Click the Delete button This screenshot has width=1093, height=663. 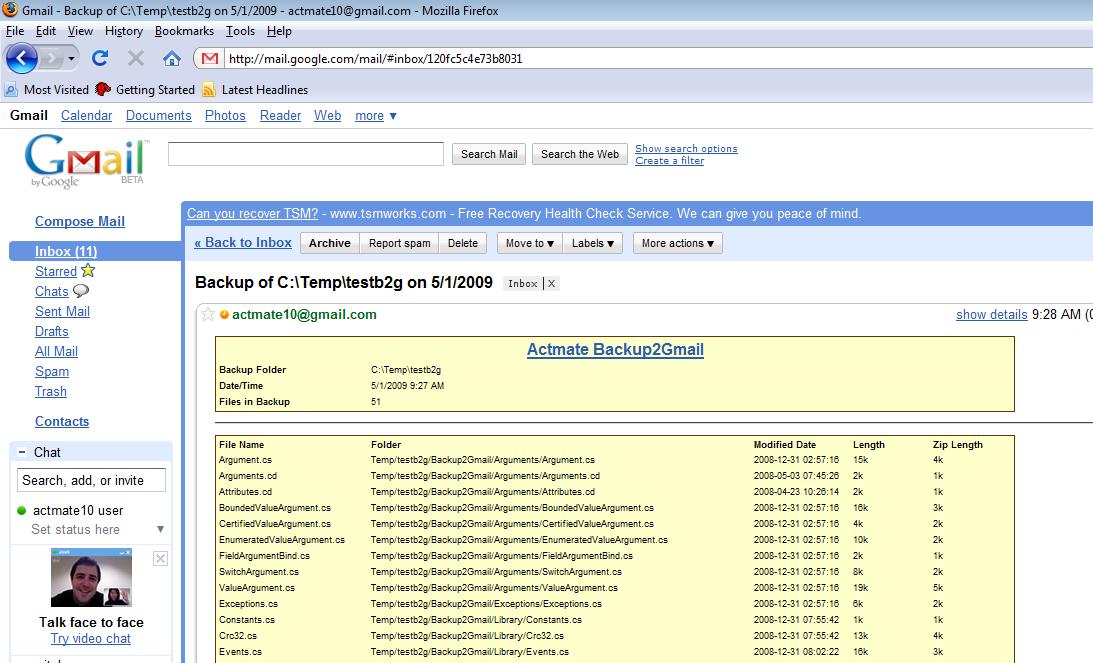(x=463, y=243)
